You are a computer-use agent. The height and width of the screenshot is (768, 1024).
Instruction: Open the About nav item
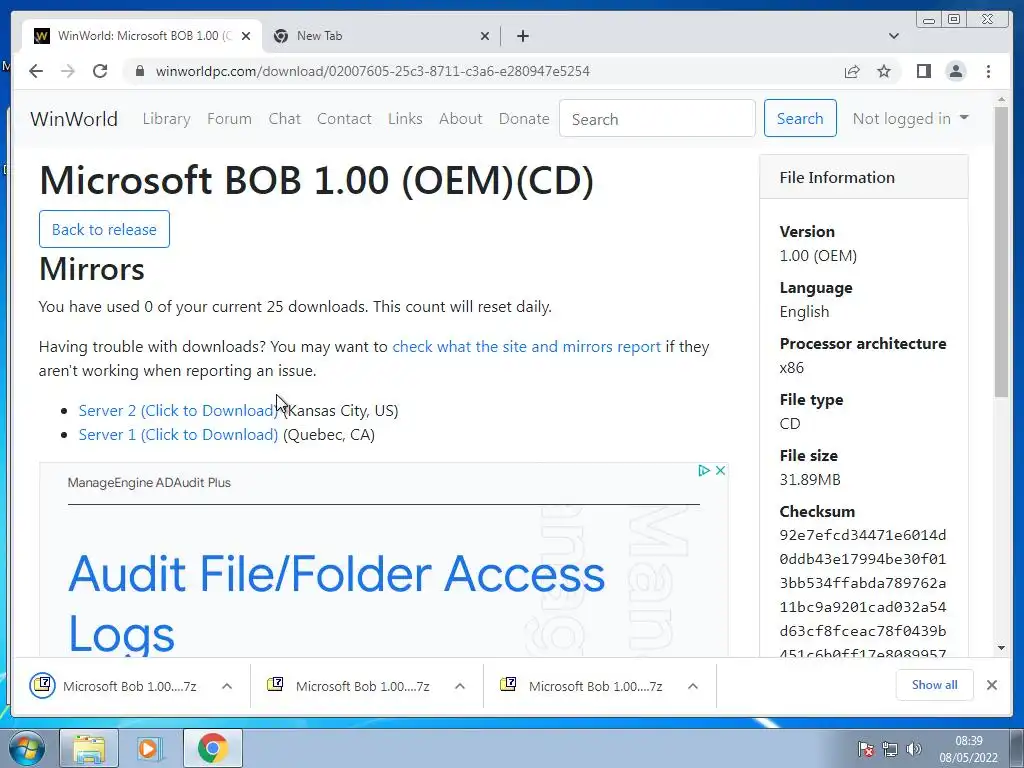[460, 119]
